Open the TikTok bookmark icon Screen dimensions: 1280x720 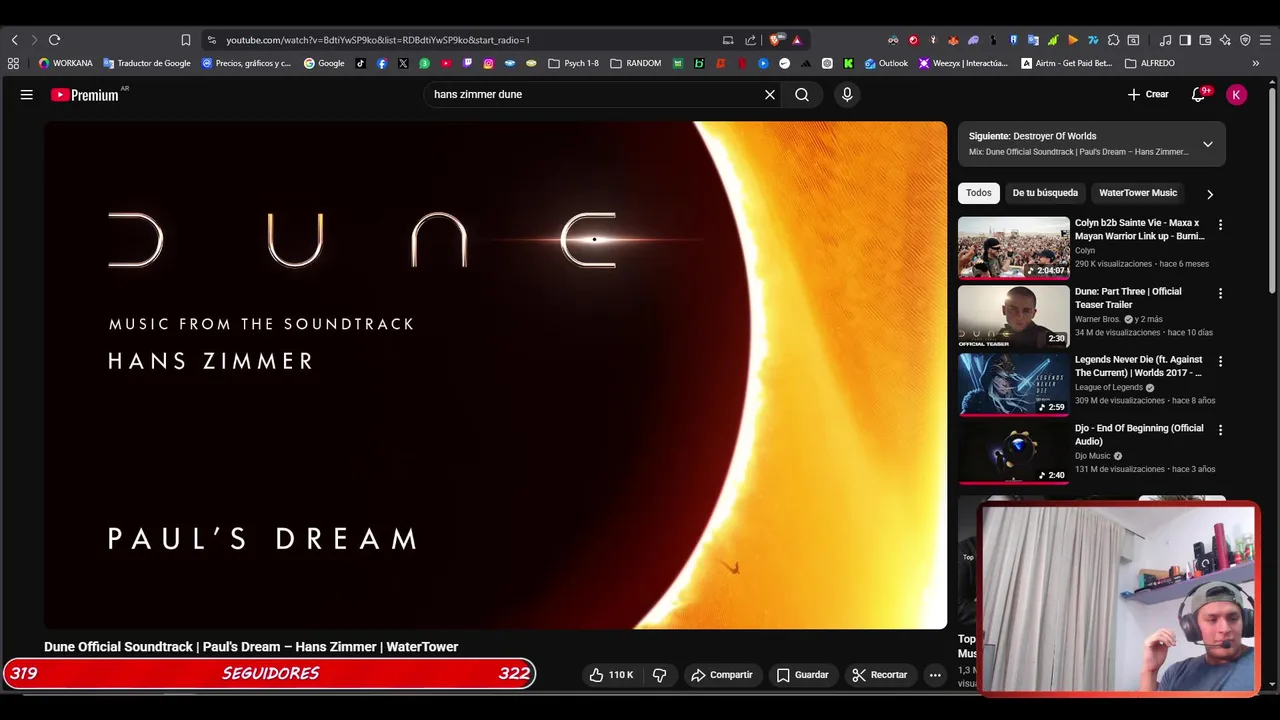point(361,63)
